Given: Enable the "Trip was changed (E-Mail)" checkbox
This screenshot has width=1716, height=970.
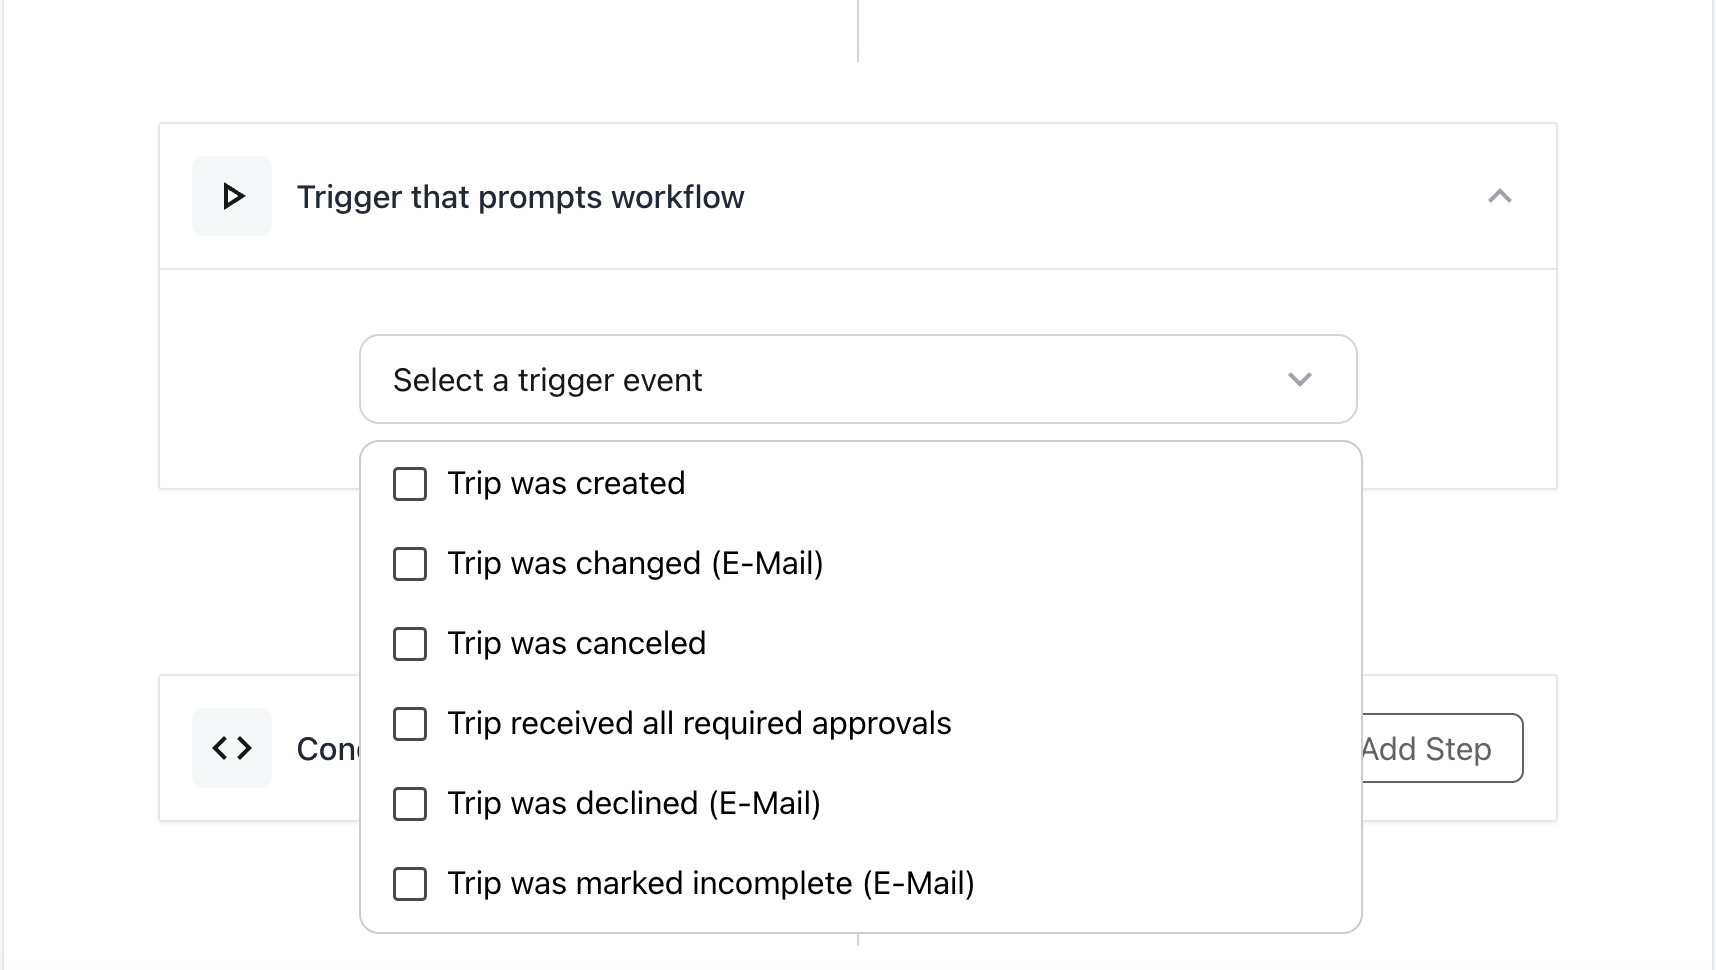Looking at the screenshot, I should [410, 564].
